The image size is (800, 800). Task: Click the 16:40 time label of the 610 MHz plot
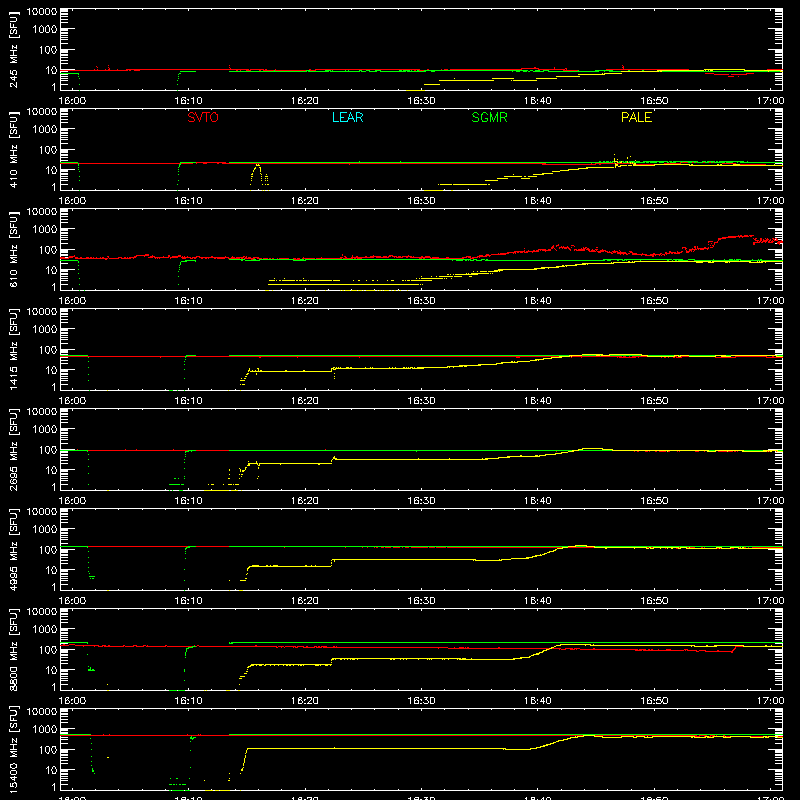(538, 301)
